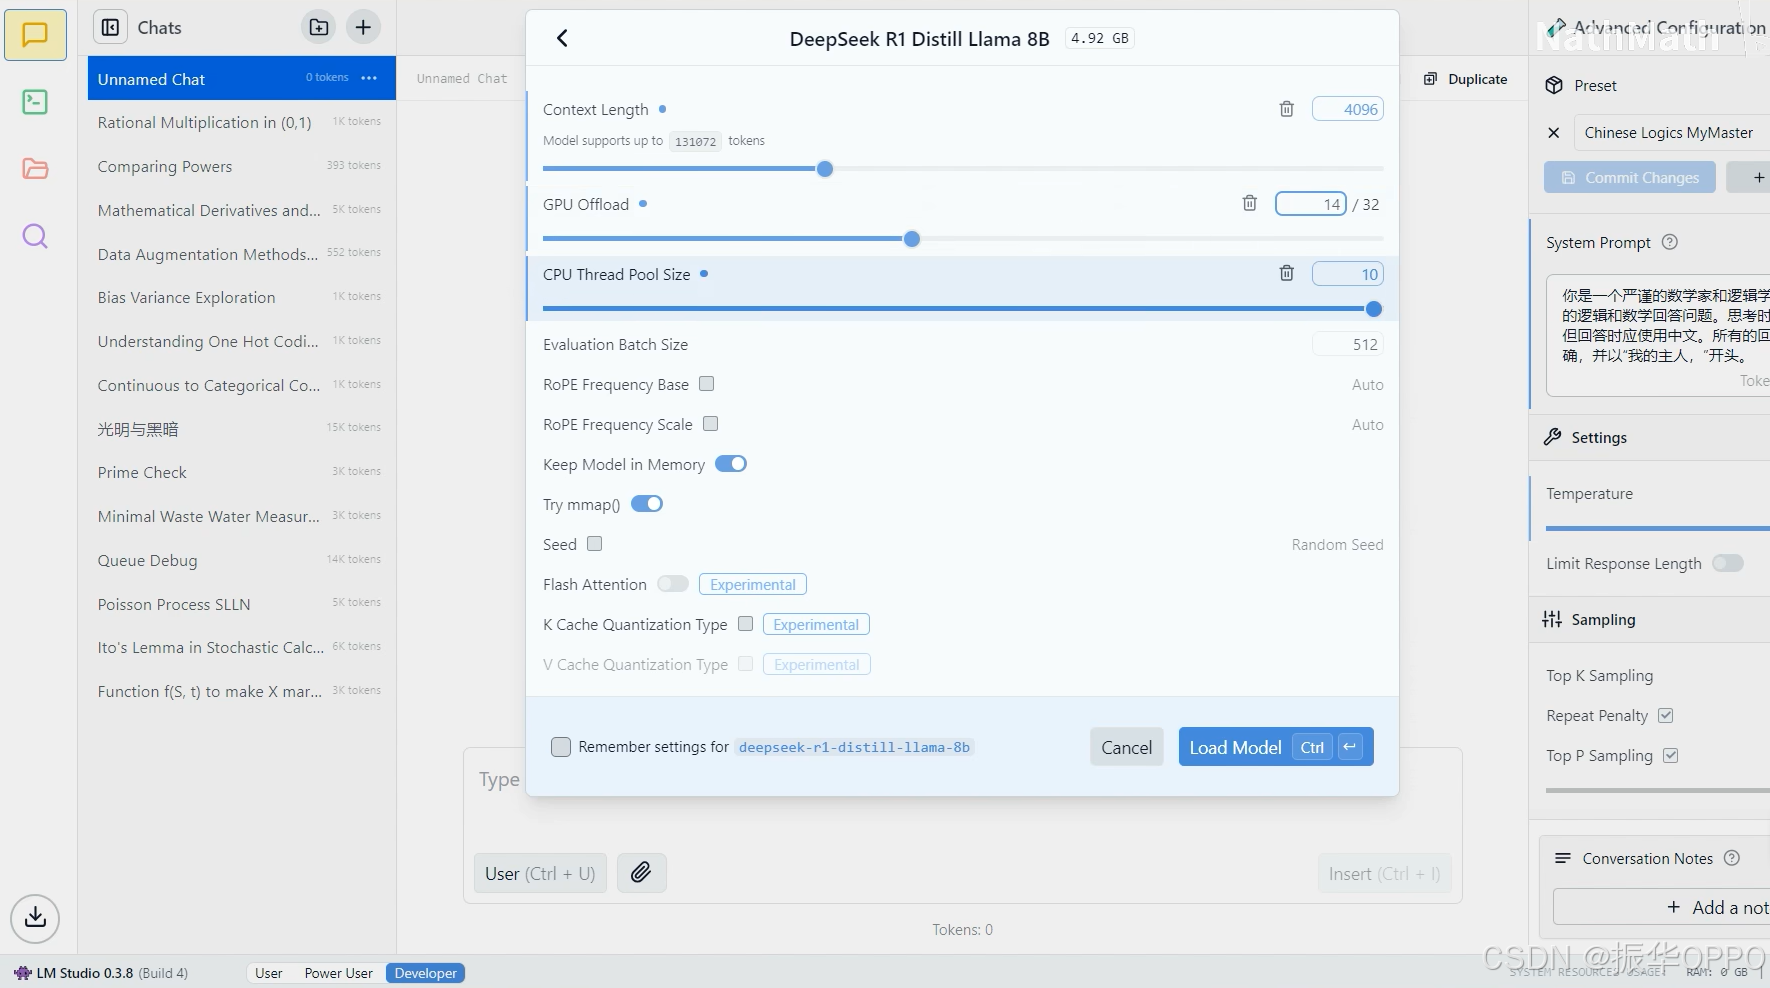Open the User role selector button
1770x988 pixels.
pos(540,873)
